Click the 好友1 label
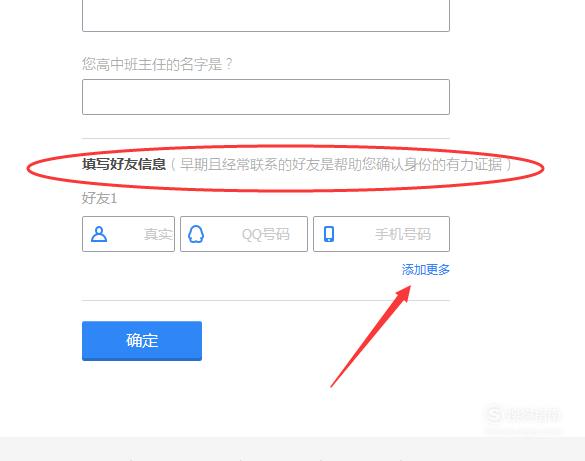This screenshot has height=461, width=585. 99,198
